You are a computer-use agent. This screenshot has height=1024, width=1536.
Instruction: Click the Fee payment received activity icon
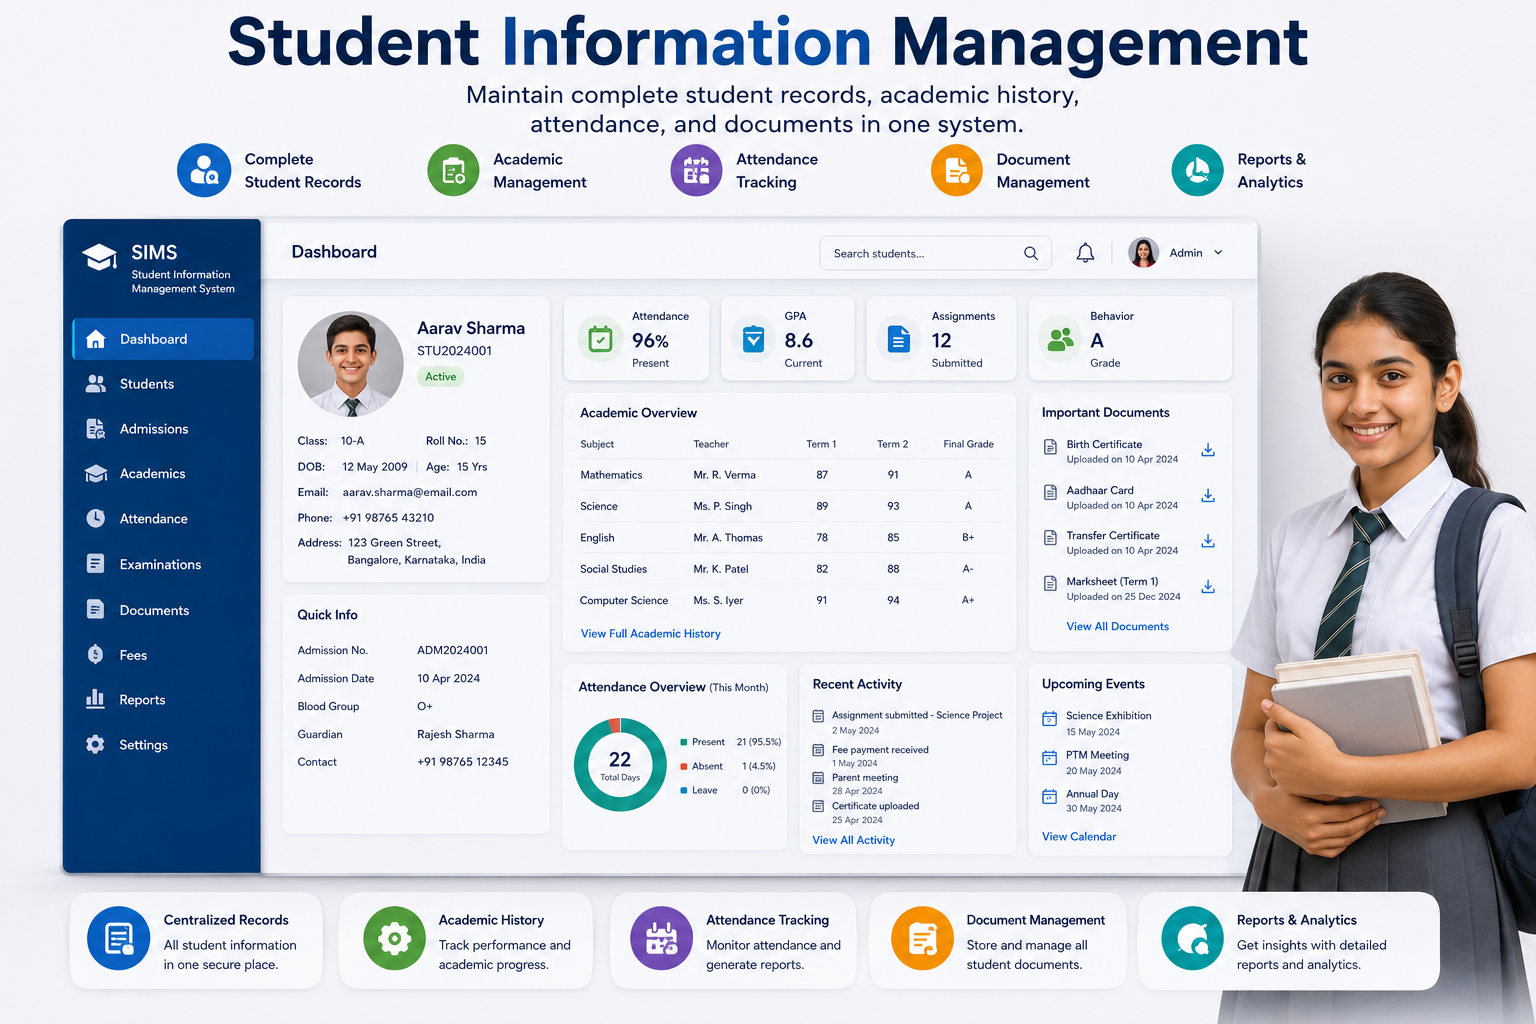818,750
